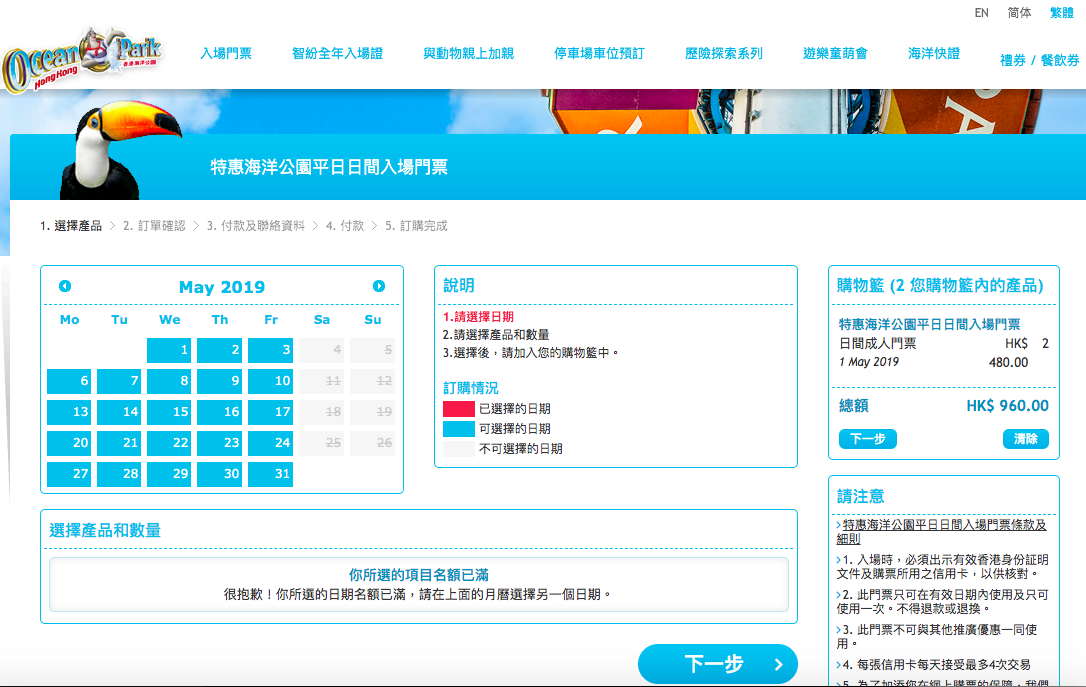The image size is (1086, 687).
Task: Select May 14 on the calendar
Action: point(119,412)
